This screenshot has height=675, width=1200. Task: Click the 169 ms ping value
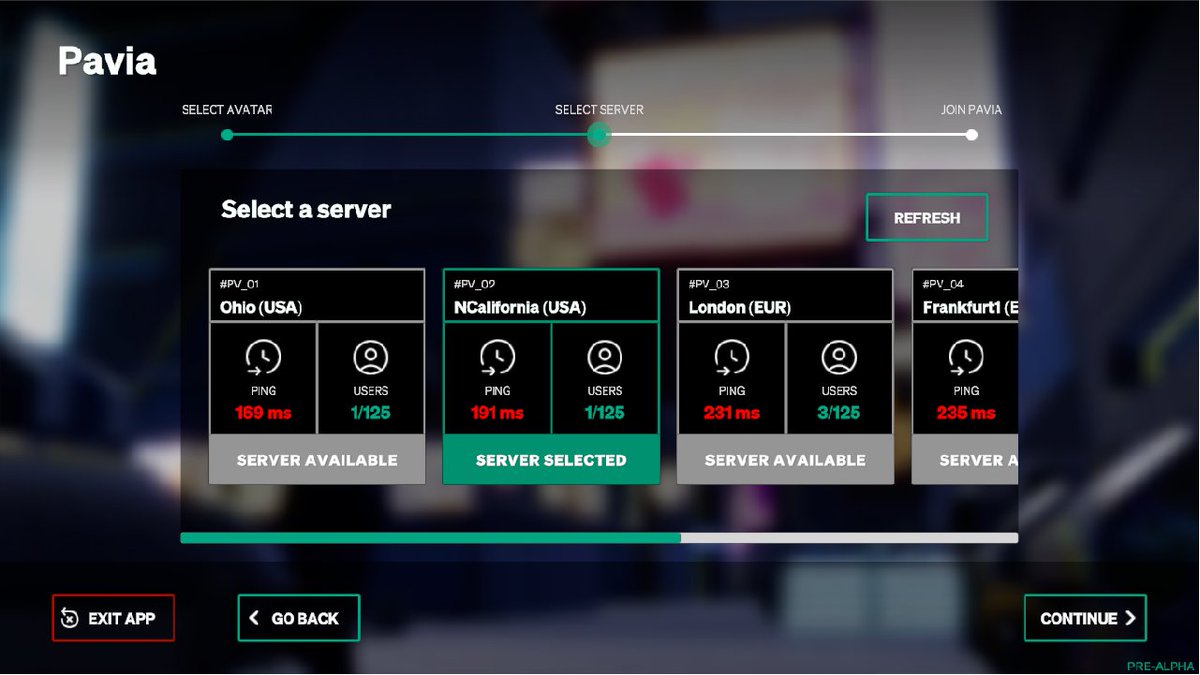tap(263, 412)
